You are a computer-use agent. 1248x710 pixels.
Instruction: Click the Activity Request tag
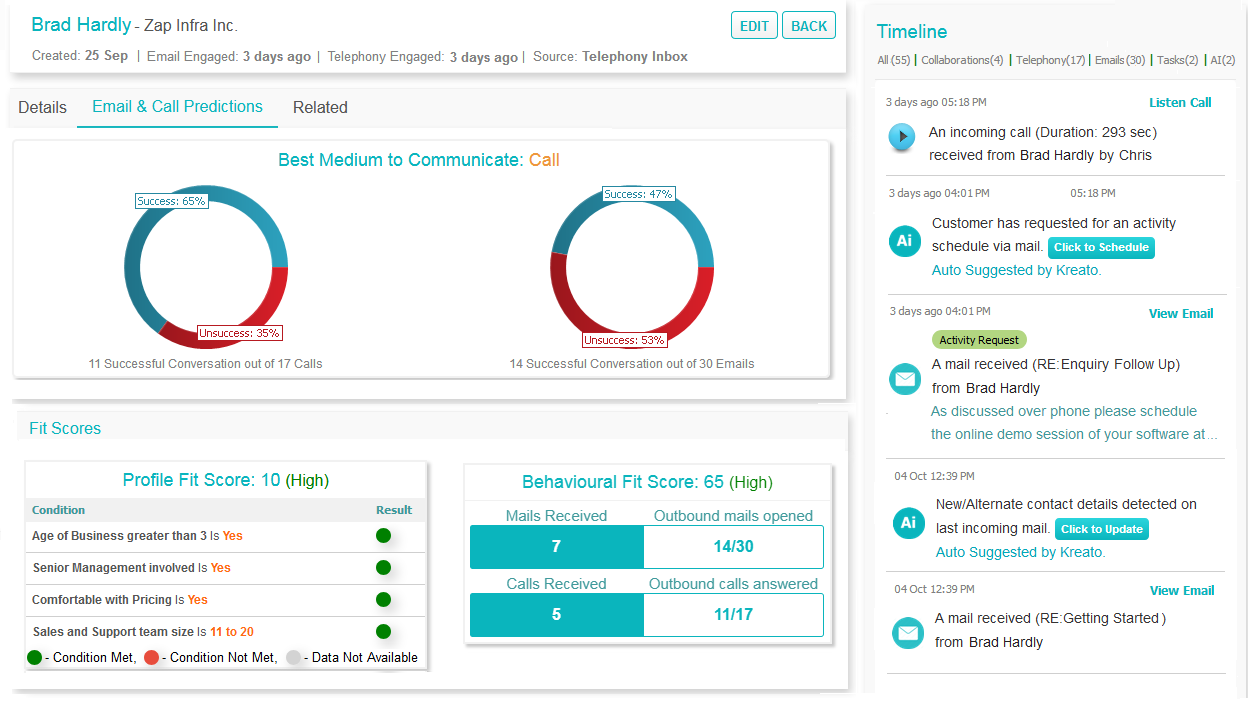979,340
